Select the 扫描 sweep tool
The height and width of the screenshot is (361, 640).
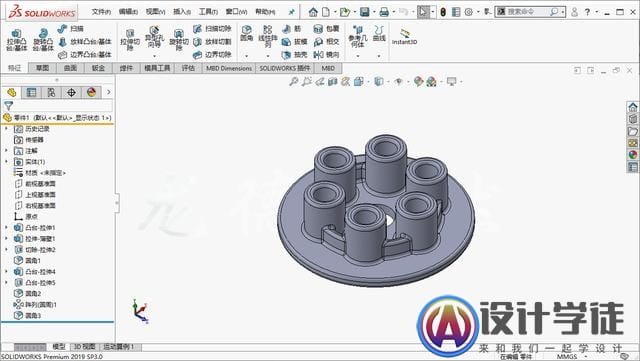[x=70, y=29]
